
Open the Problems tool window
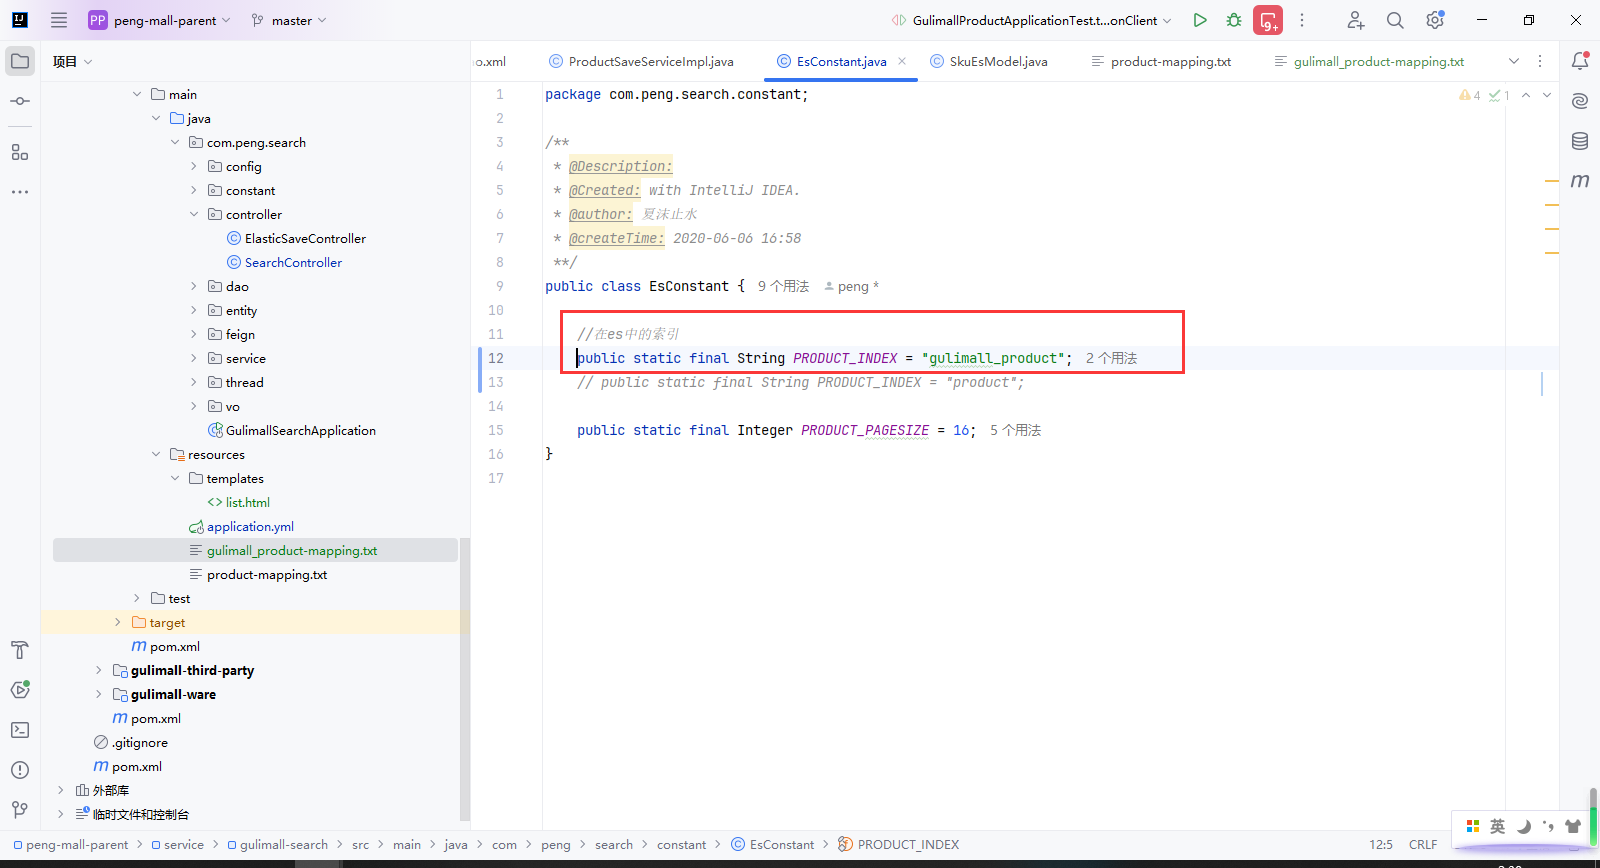point(20,770)
